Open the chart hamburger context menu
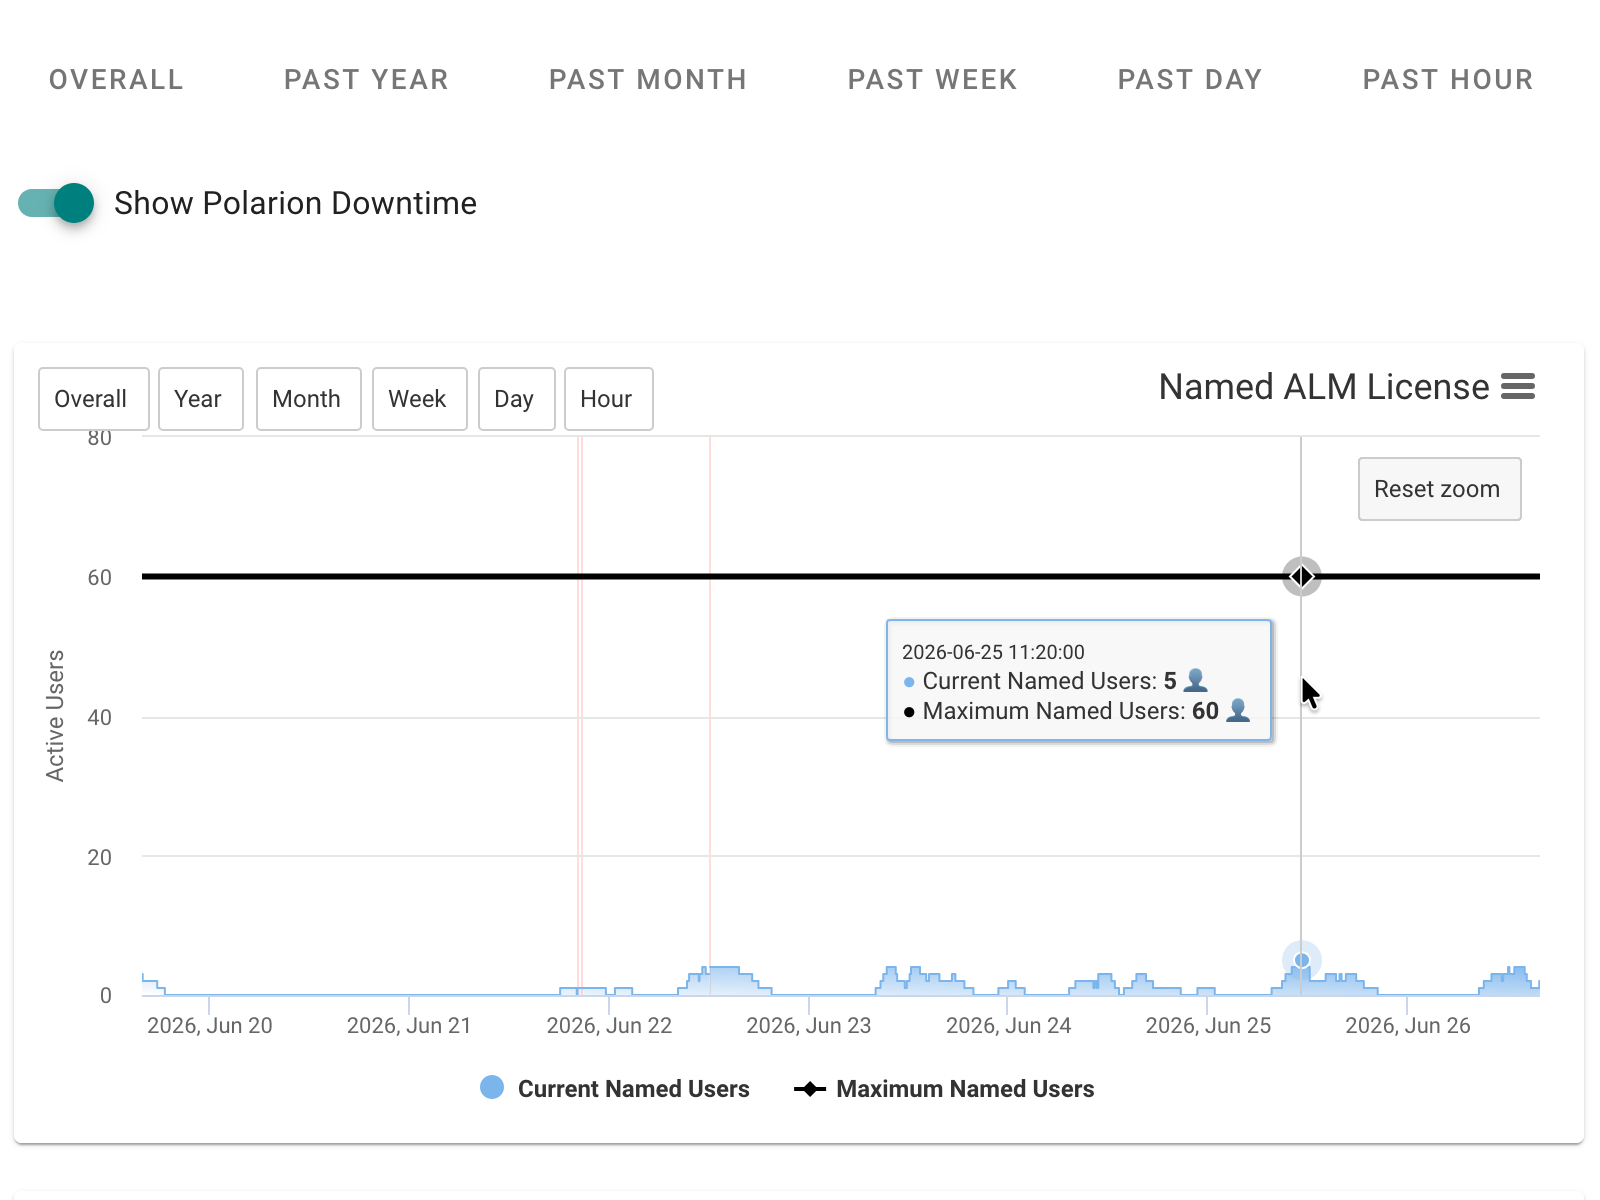Screen dimensions: 1600x1200 [x=1518, y=387]
